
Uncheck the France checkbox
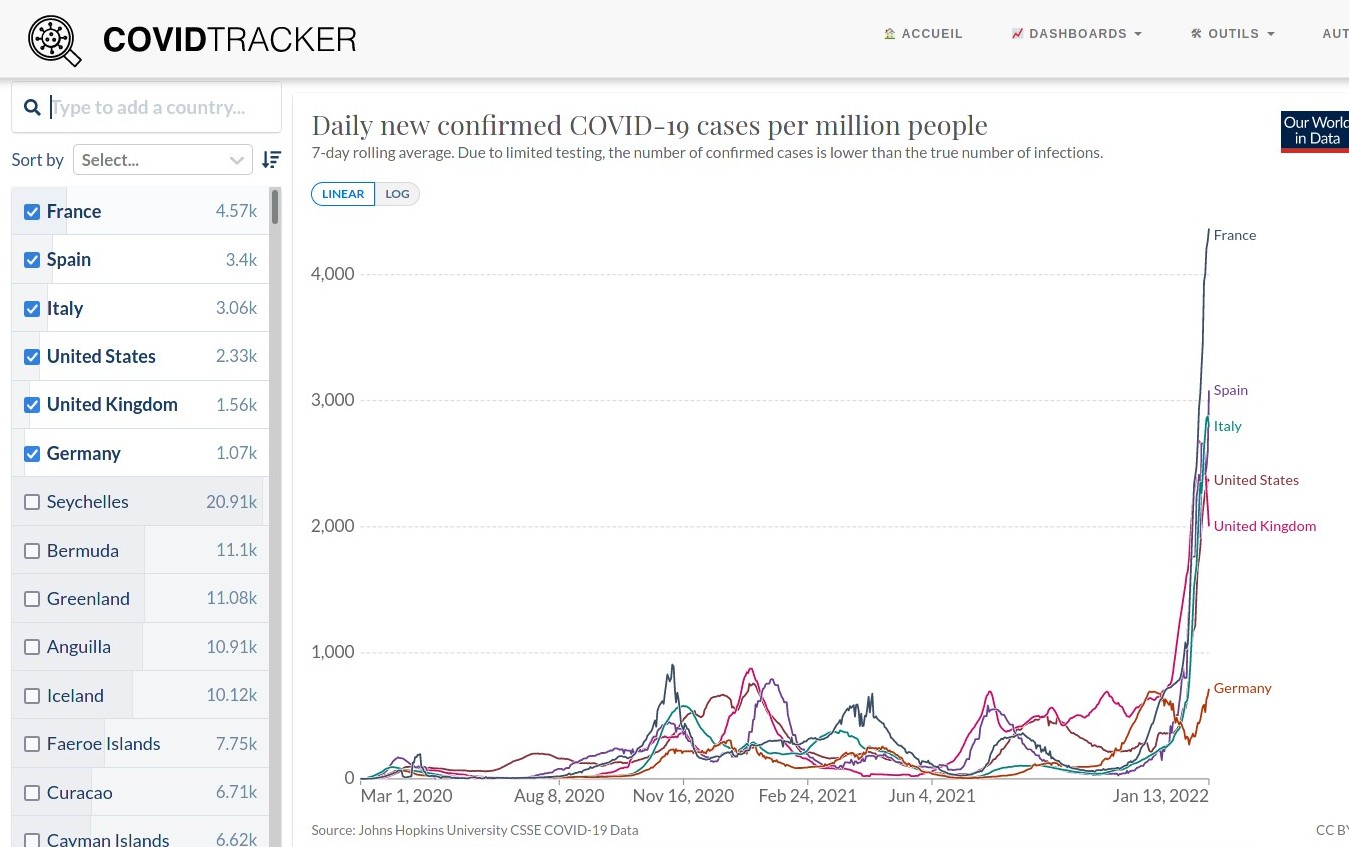coord(32,212)
